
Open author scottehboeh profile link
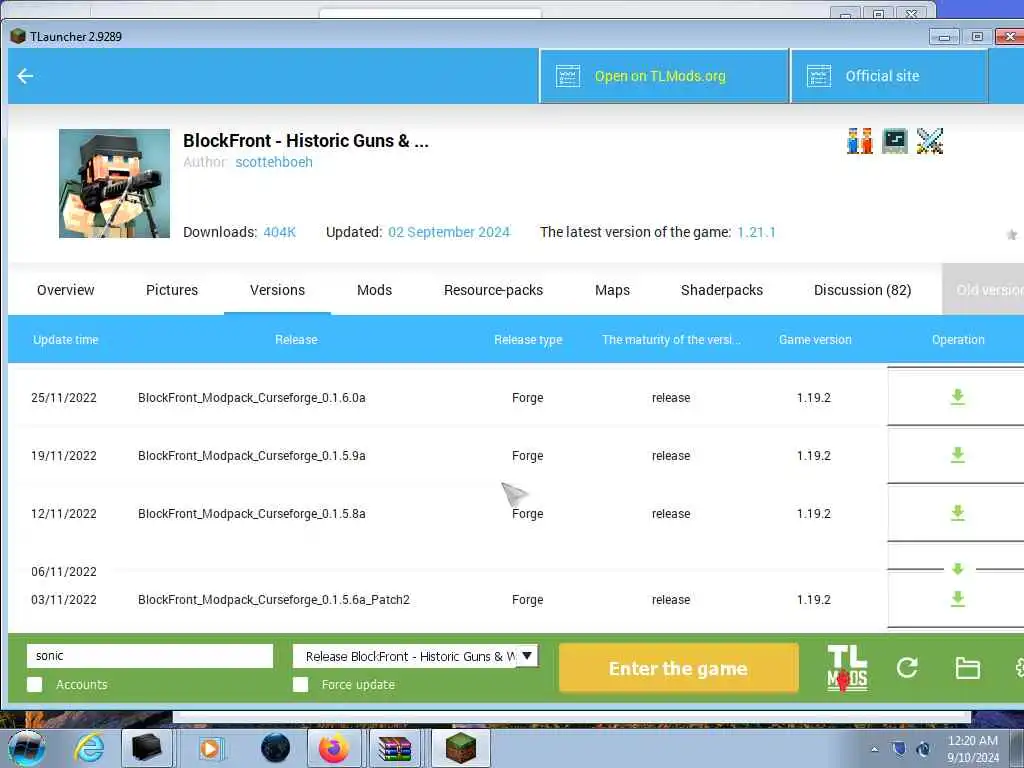coord(274,162)
